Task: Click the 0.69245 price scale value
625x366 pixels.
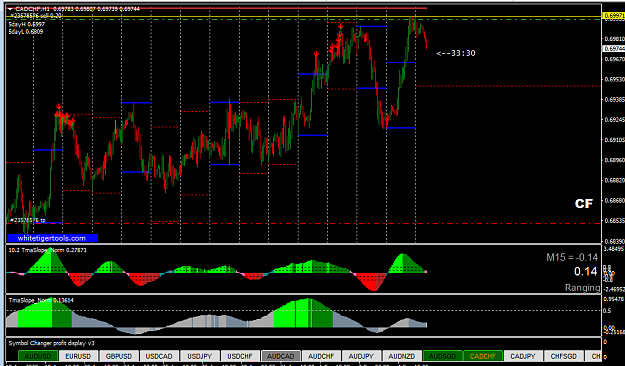Action: click(615, 120)
